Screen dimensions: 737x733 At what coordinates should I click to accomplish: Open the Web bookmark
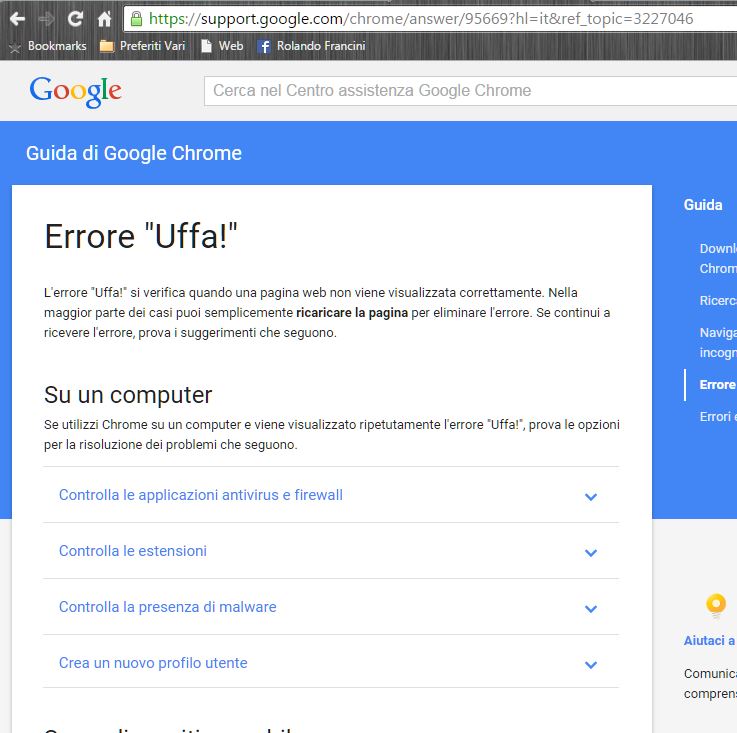tap(222, 46)
